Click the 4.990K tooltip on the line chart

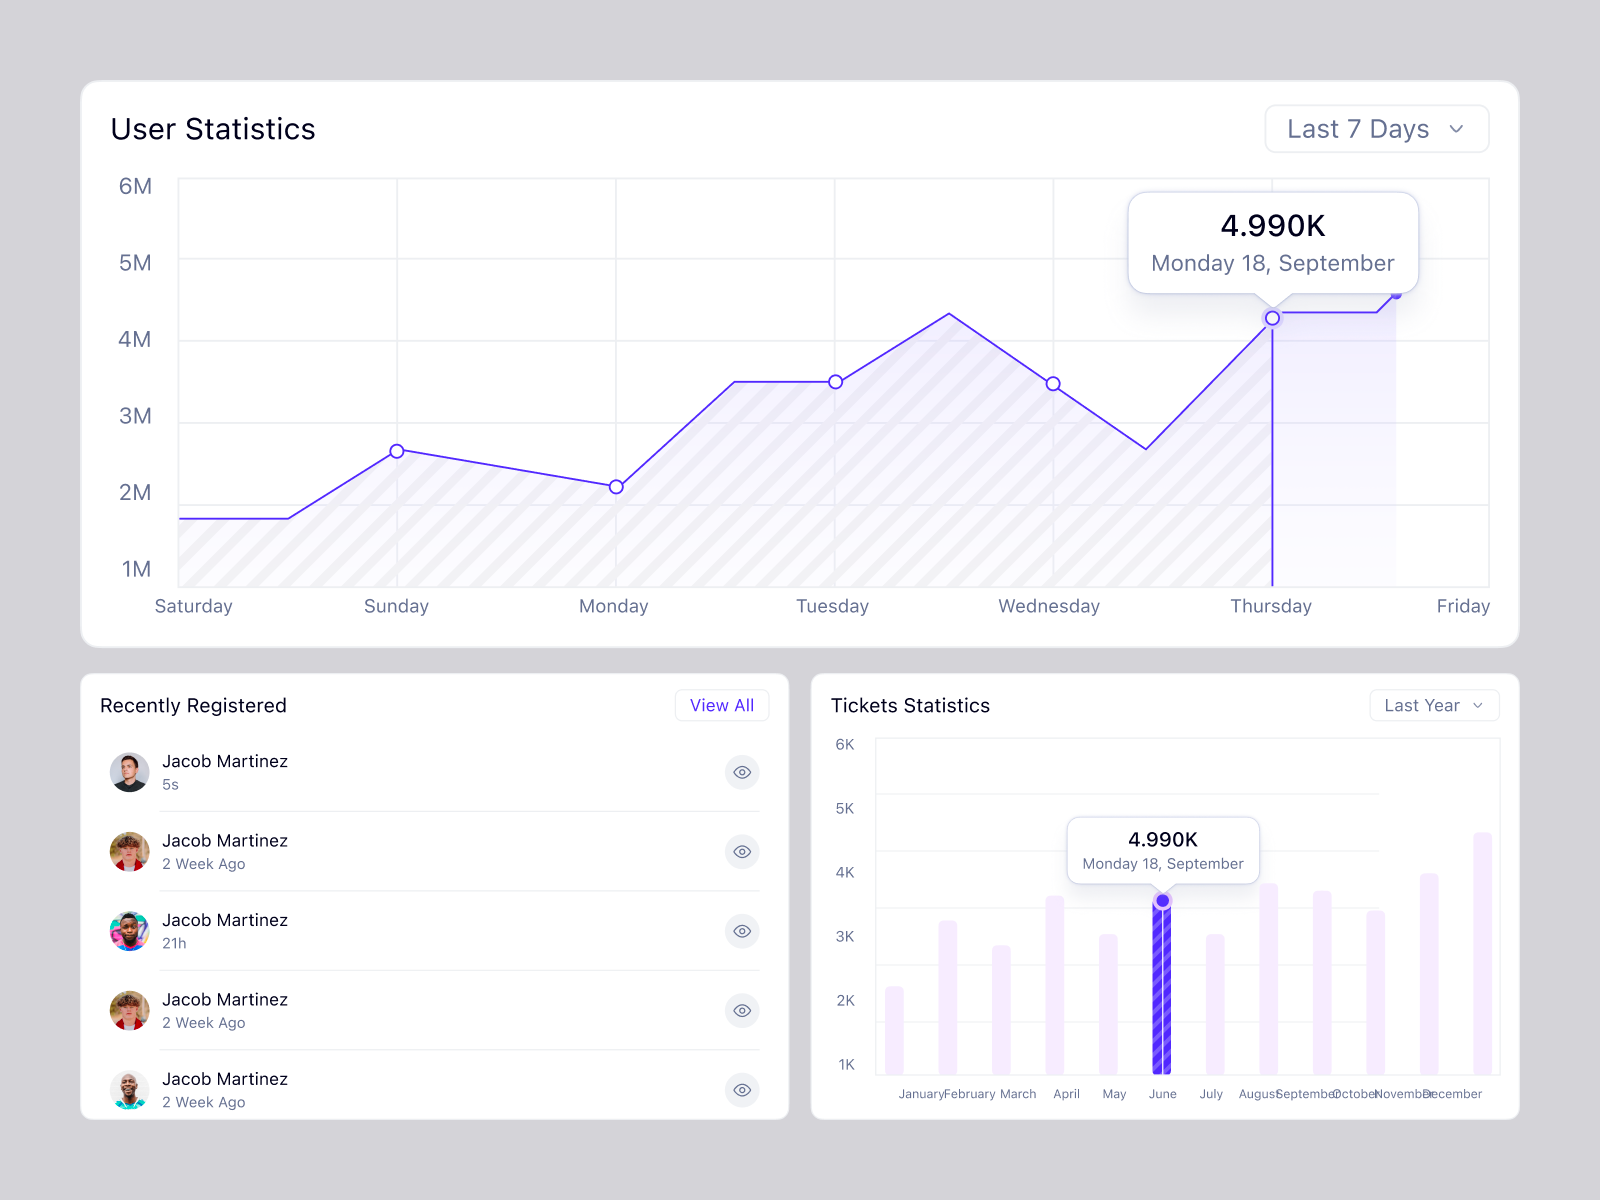tap(1272, 241)
